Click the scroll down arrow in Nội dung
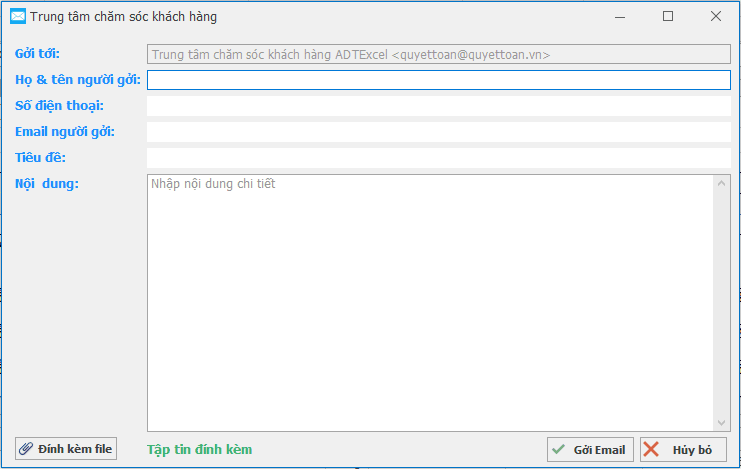 pos(722,423)
